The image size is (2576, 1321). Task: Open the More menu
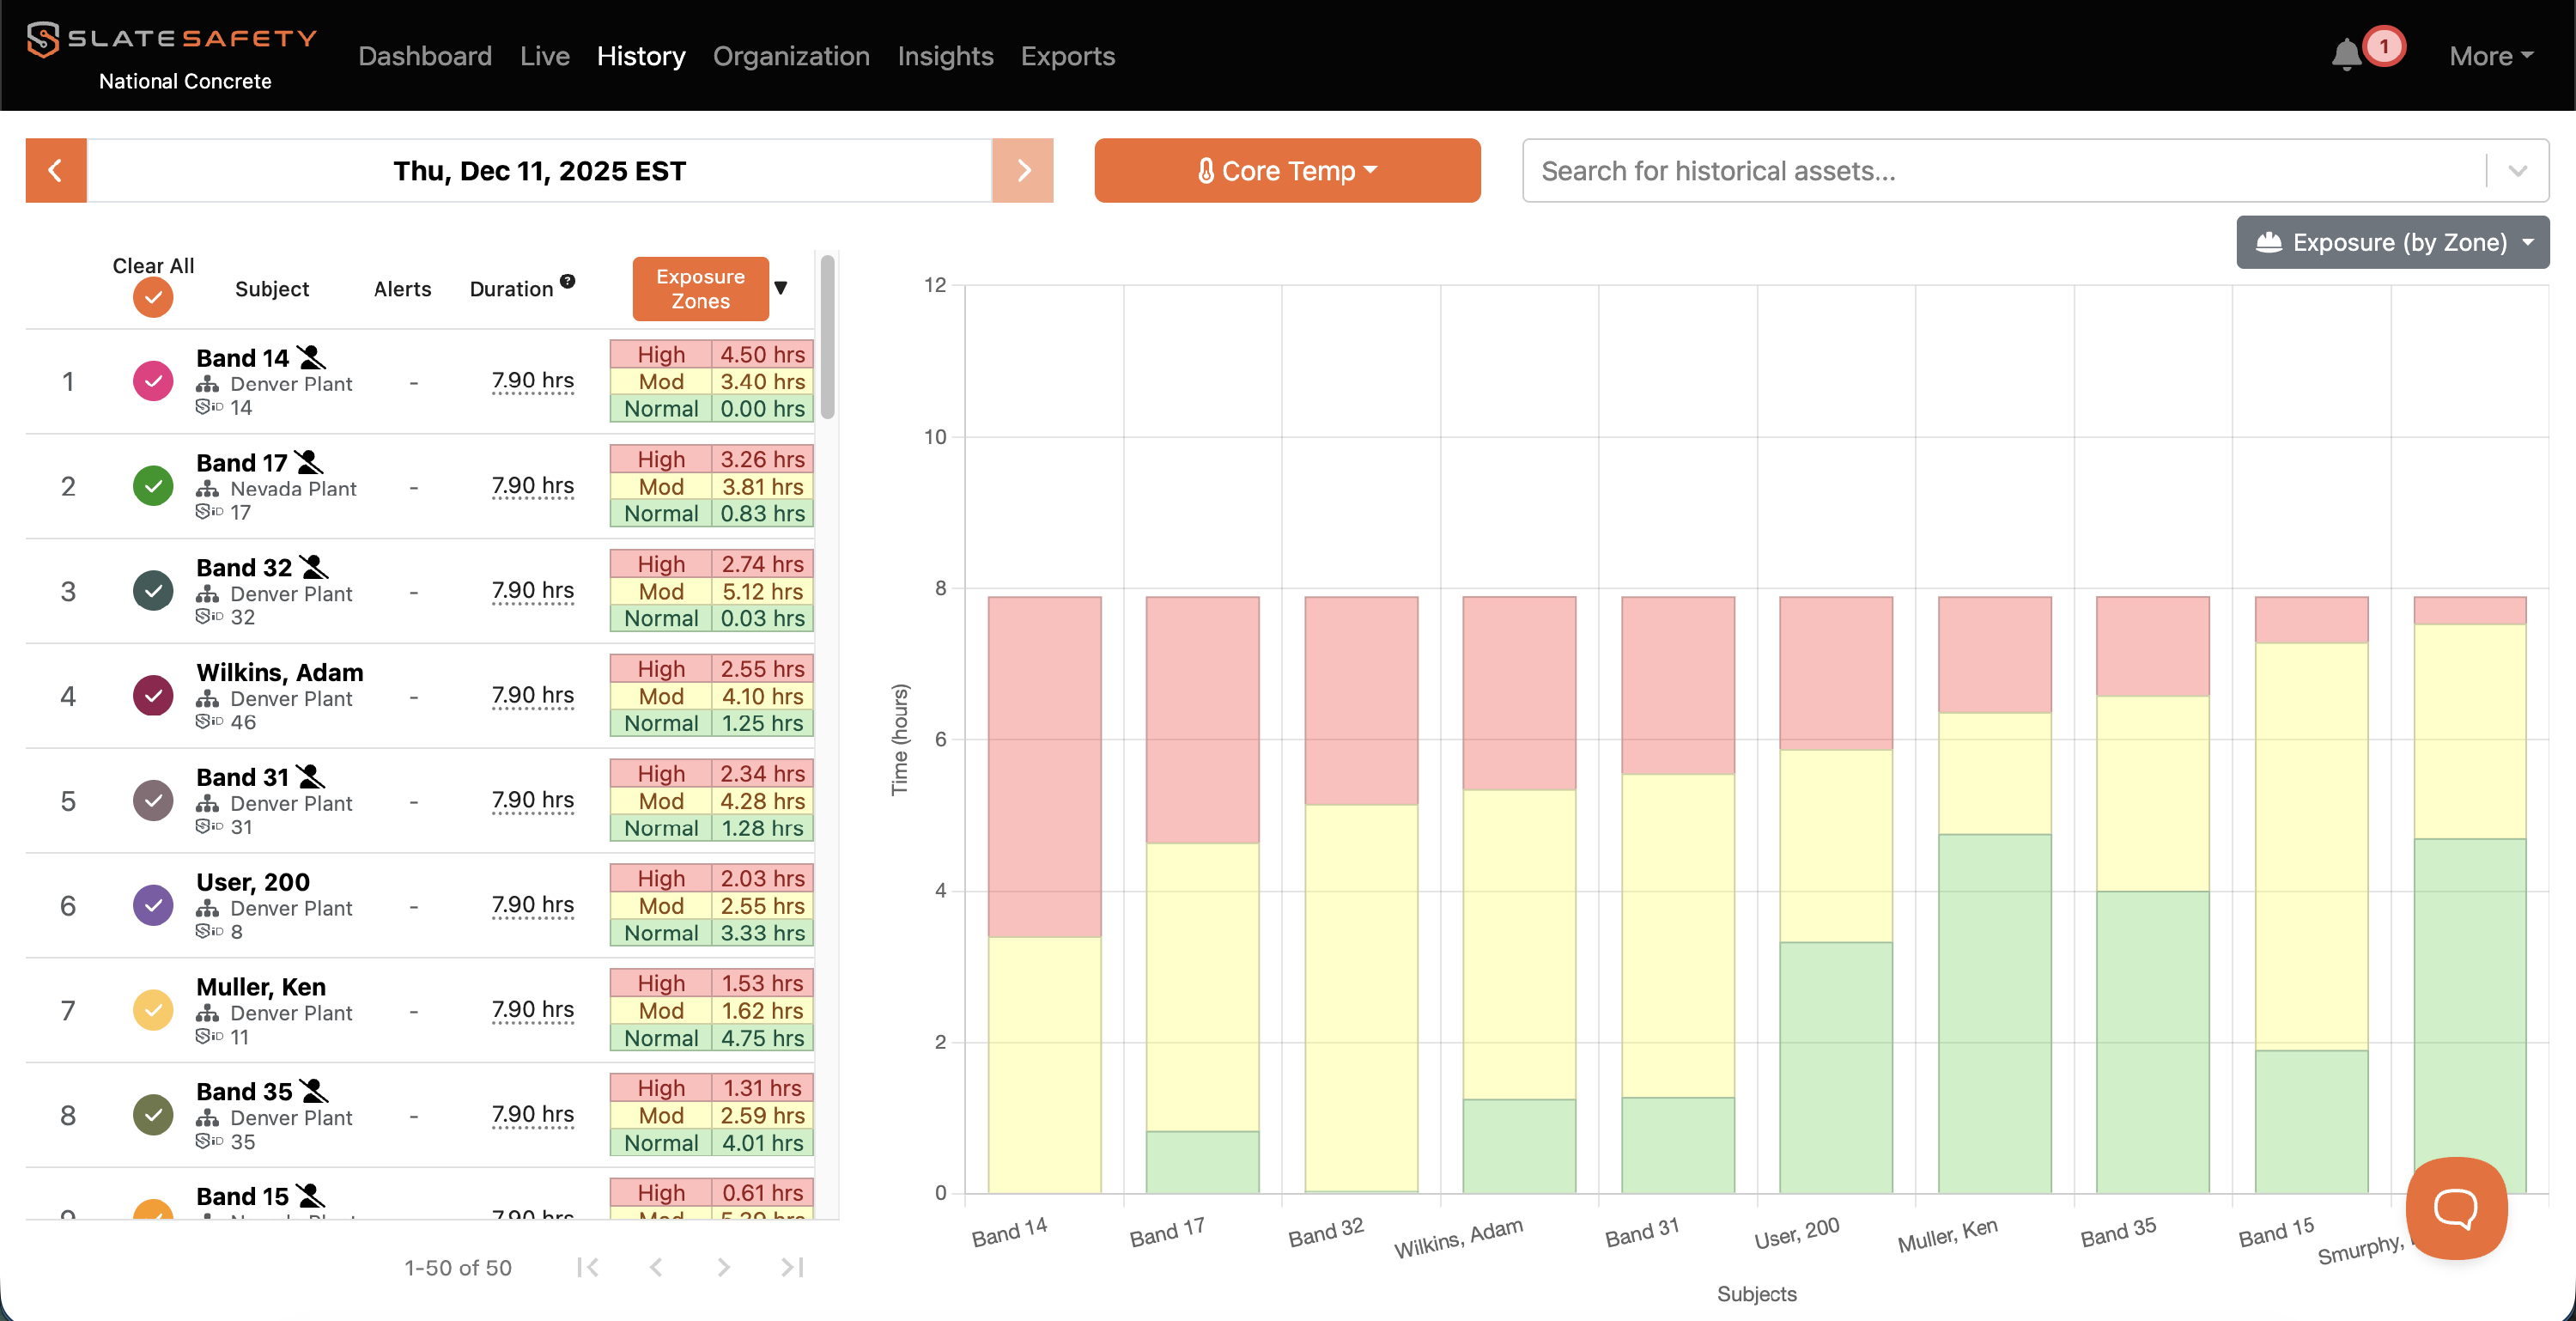2489,56
